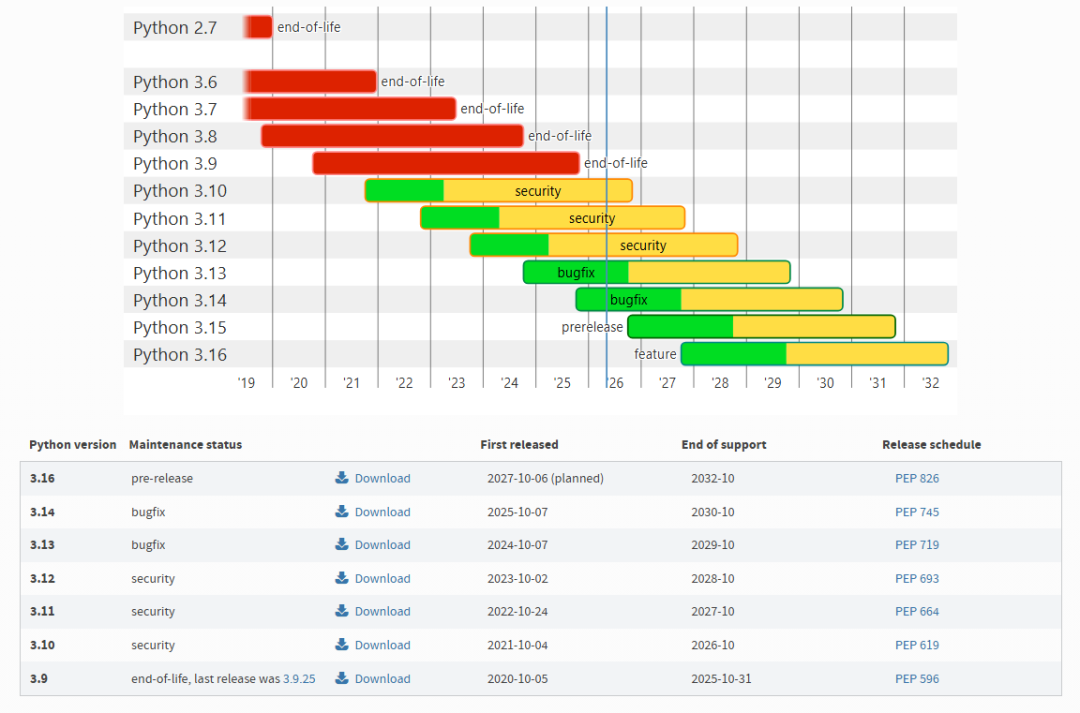Image resolution: width=1080 pixels, height=713 pixels.
Task: Open the PEP 826 release schedule
Action: point(917,478)
